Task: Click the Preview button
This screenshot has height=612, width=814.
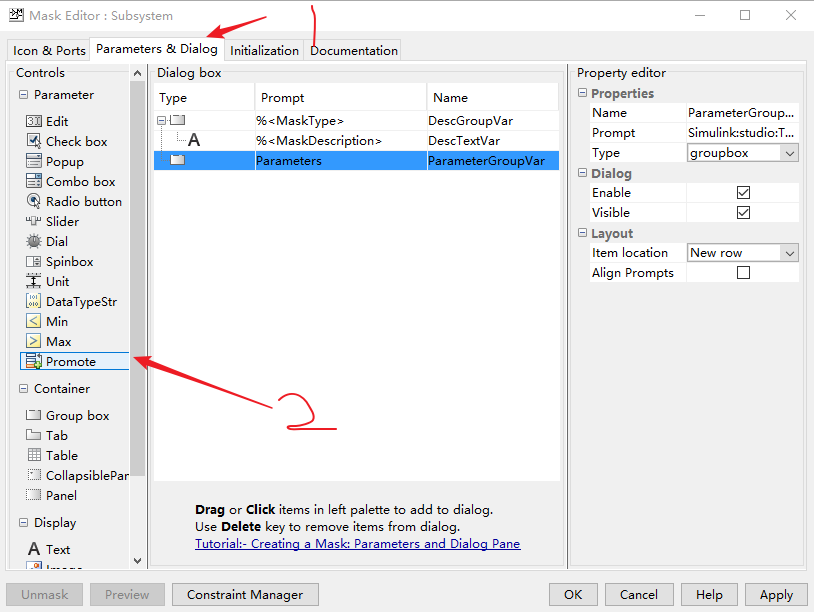Action: point(127,594)
